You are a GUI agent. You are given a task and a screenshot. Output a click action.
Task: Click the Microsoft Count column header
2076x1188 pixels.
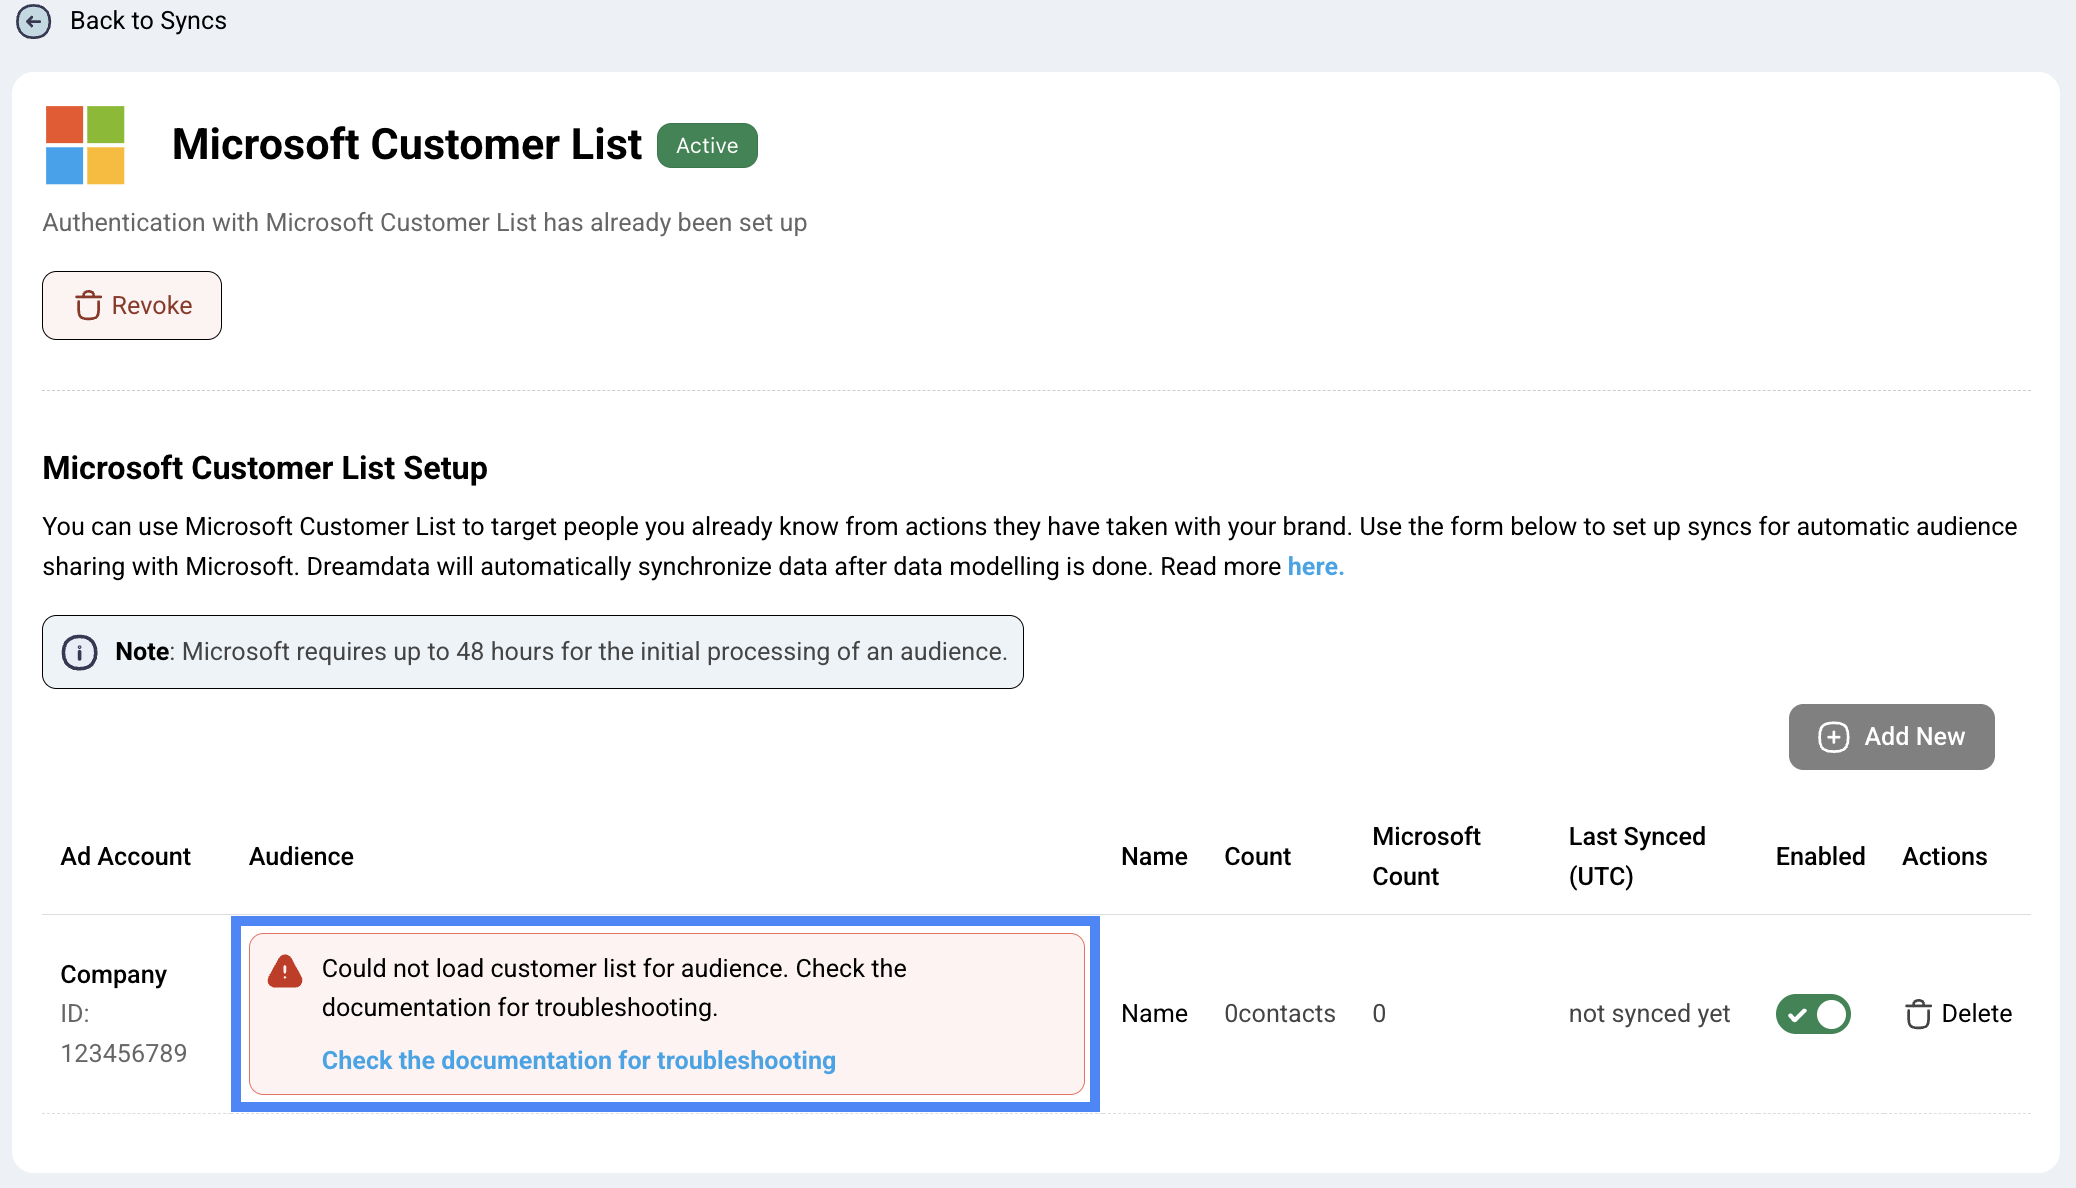(1425, 856)
